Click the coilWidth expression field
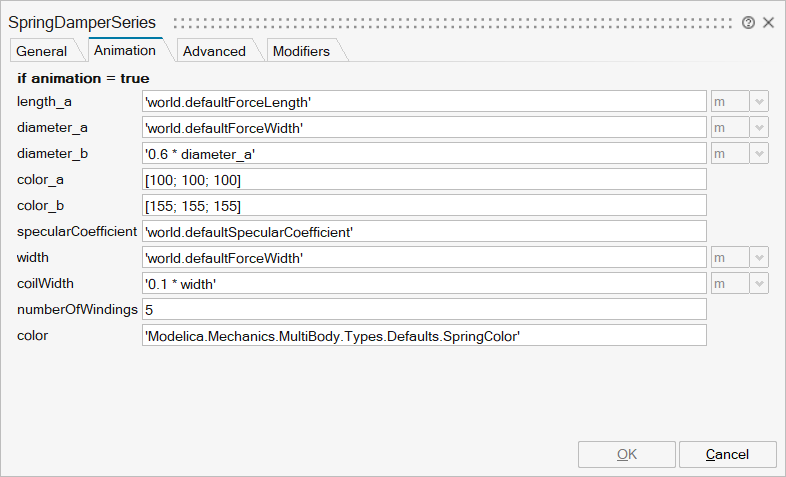 coord(425,283)
